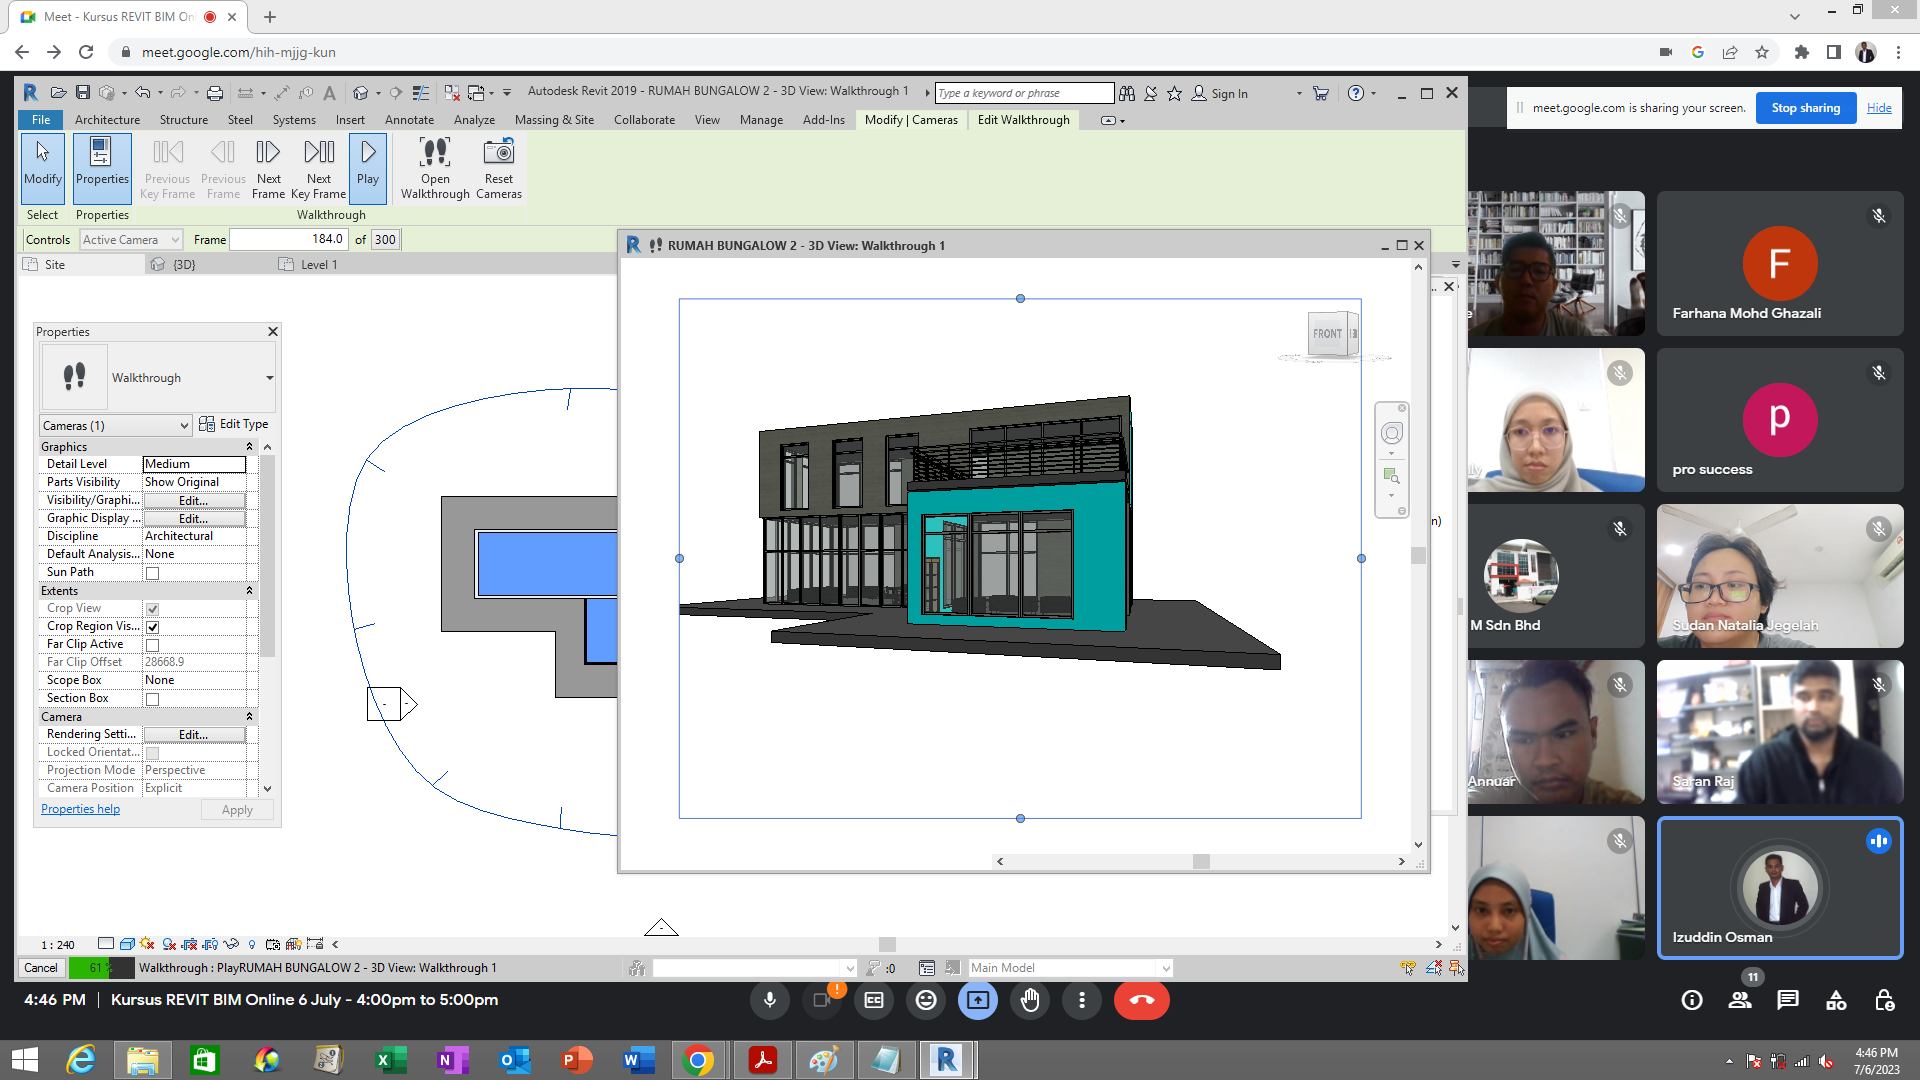The height and width of the screenshot is (1080, 1920).
Task: Open Active Camera controls dropdown
Action: [x=130, y=240]
